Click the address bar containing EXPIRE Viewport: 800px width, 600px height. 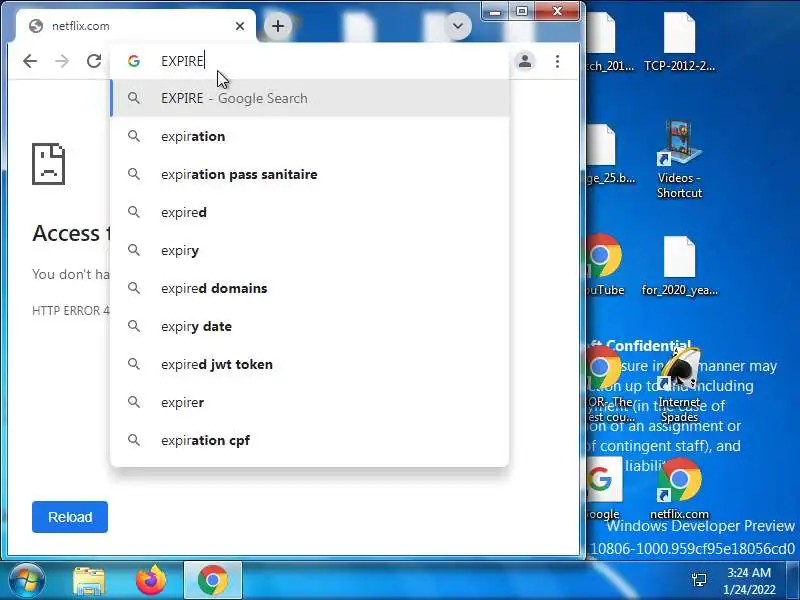[x=310, y=61]
